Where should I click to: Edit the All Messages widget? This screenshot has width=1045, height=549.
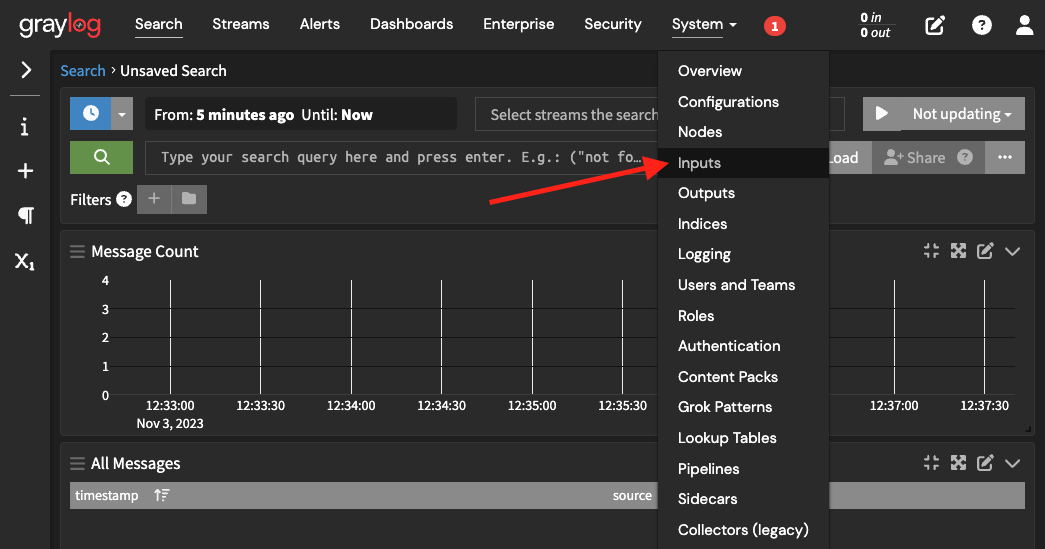click(x=985, y=463)
